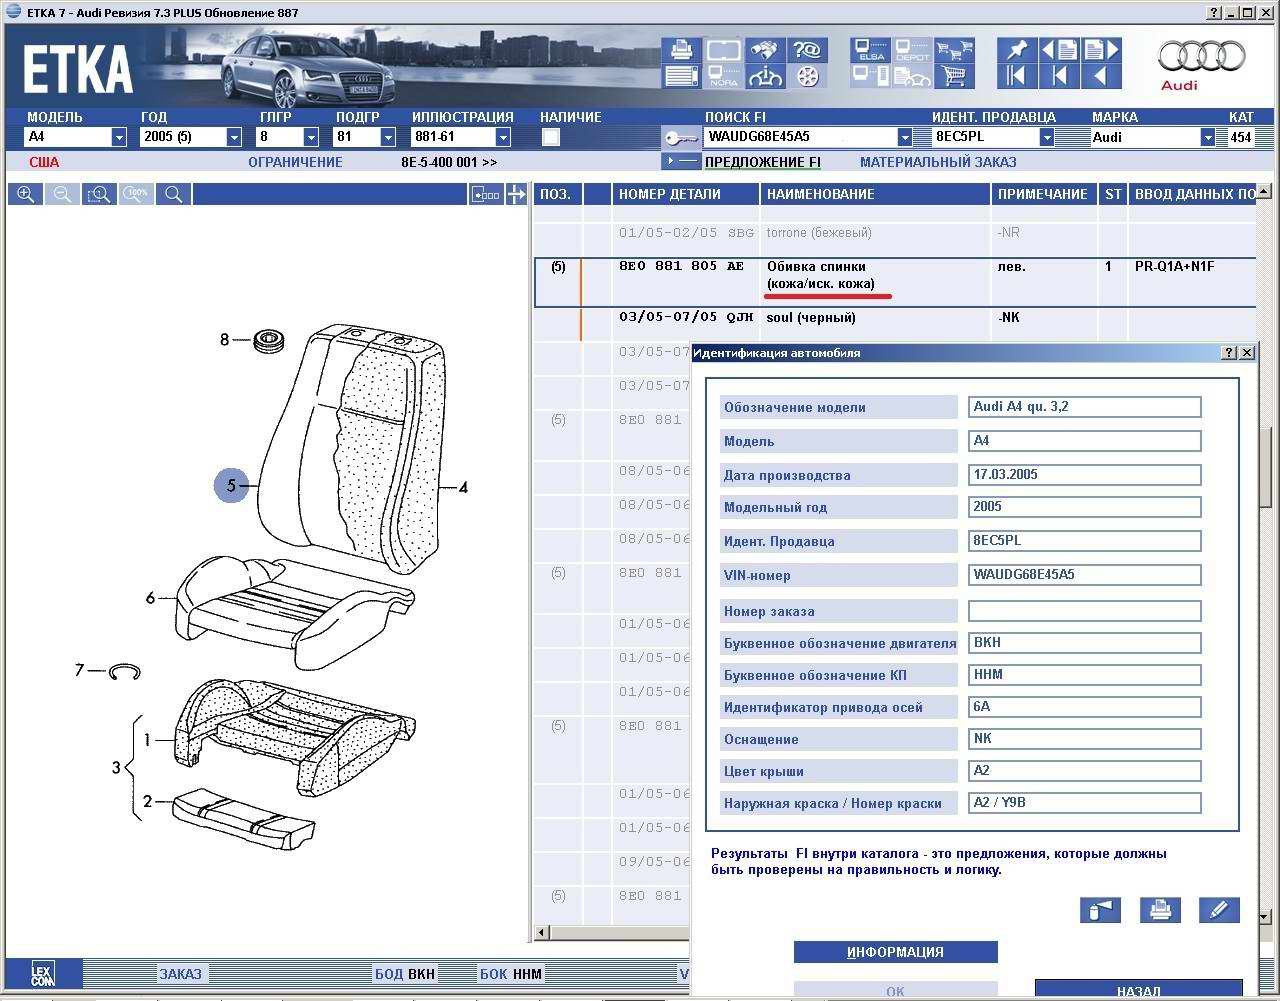This screenshot has width=1280, height=1001.
Task: Click the NORA toolbar icon
Action: pyautogui.click(x=723, y=76)
